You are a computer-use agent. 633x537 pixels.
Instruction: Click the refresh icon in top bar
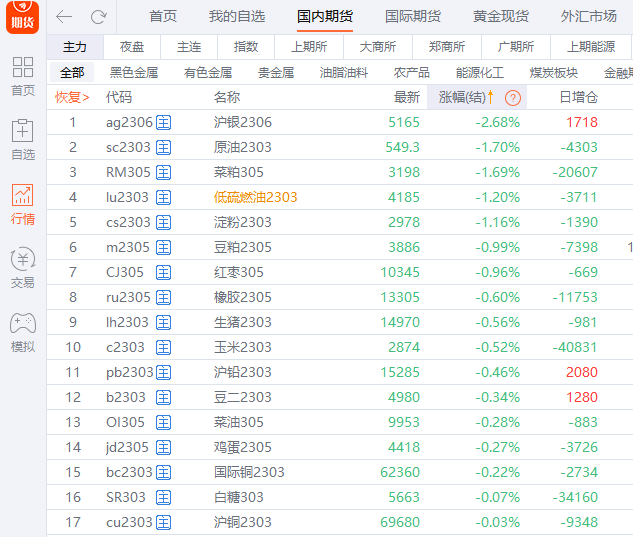click(x=98, y=17)
